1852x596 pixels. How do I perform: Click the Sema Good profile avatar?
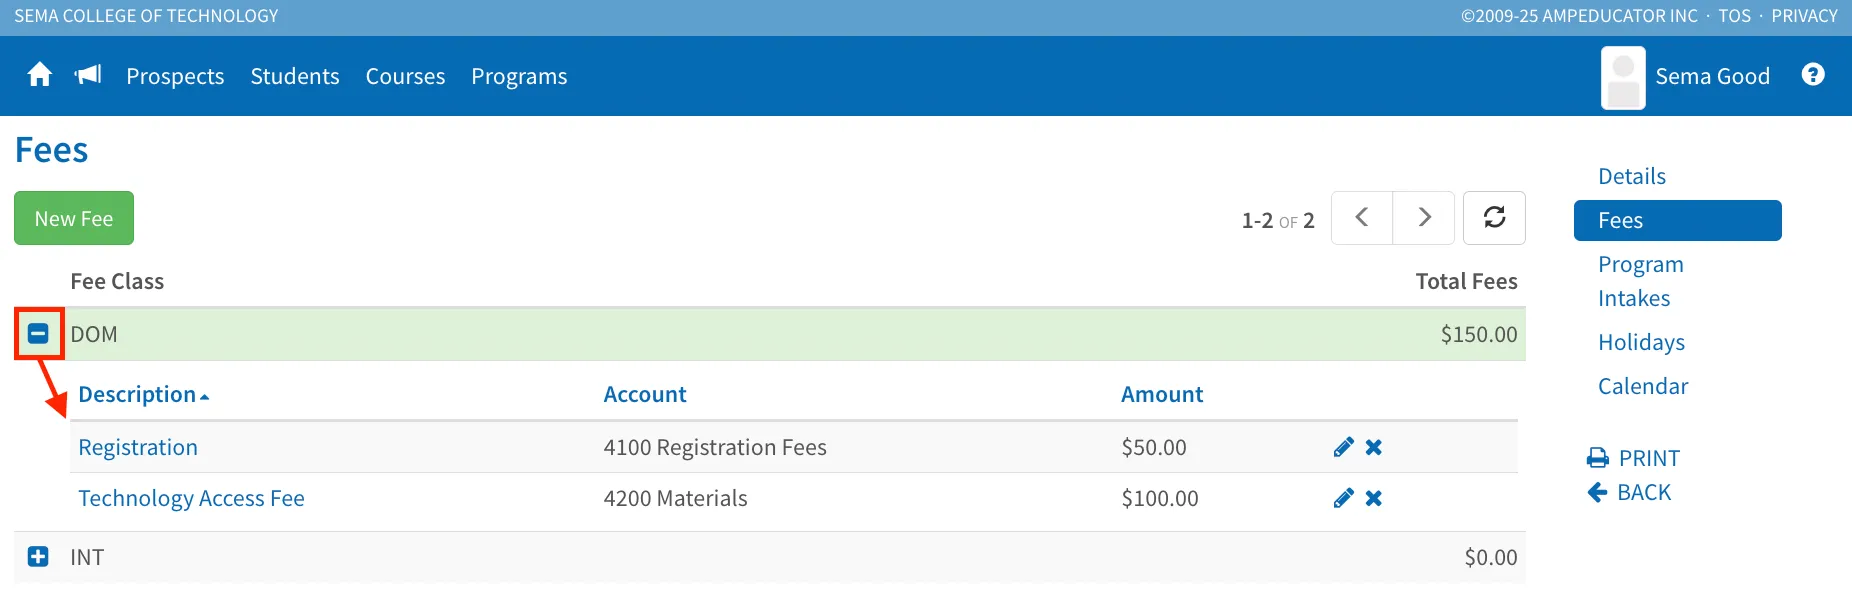pyautogui.click(x=1623, y=77)
